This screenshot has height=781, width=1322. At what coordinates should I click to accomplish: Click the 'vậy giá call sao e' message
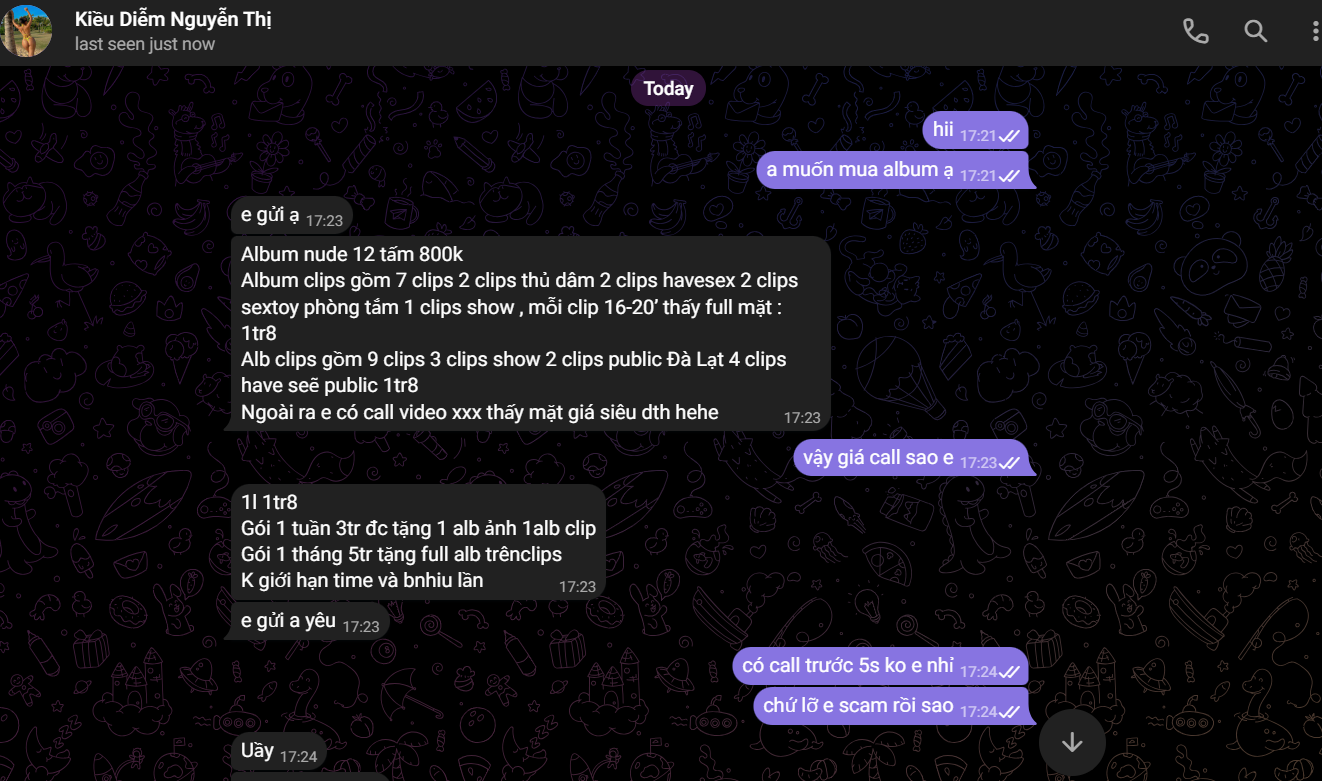click(x=911, y=458)
